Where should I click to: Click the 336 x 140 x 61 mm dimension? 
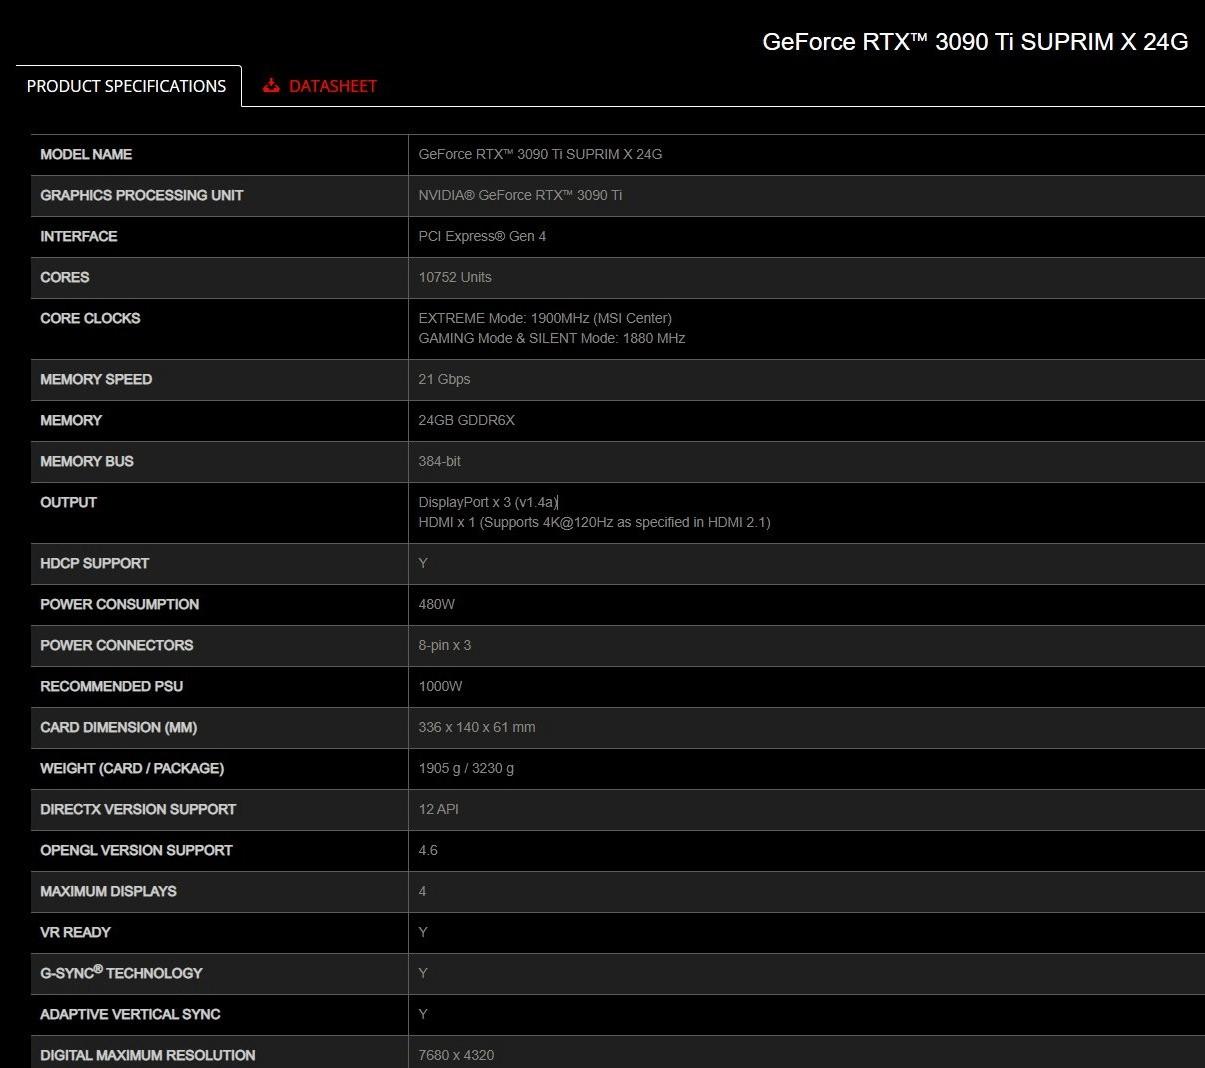477,727
